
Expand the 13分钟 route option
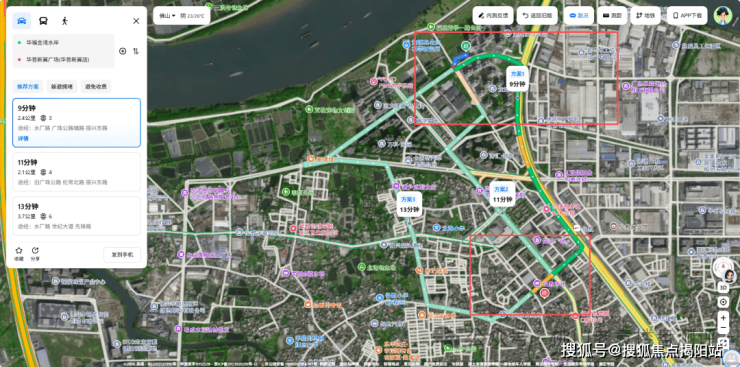coord(76,216)
